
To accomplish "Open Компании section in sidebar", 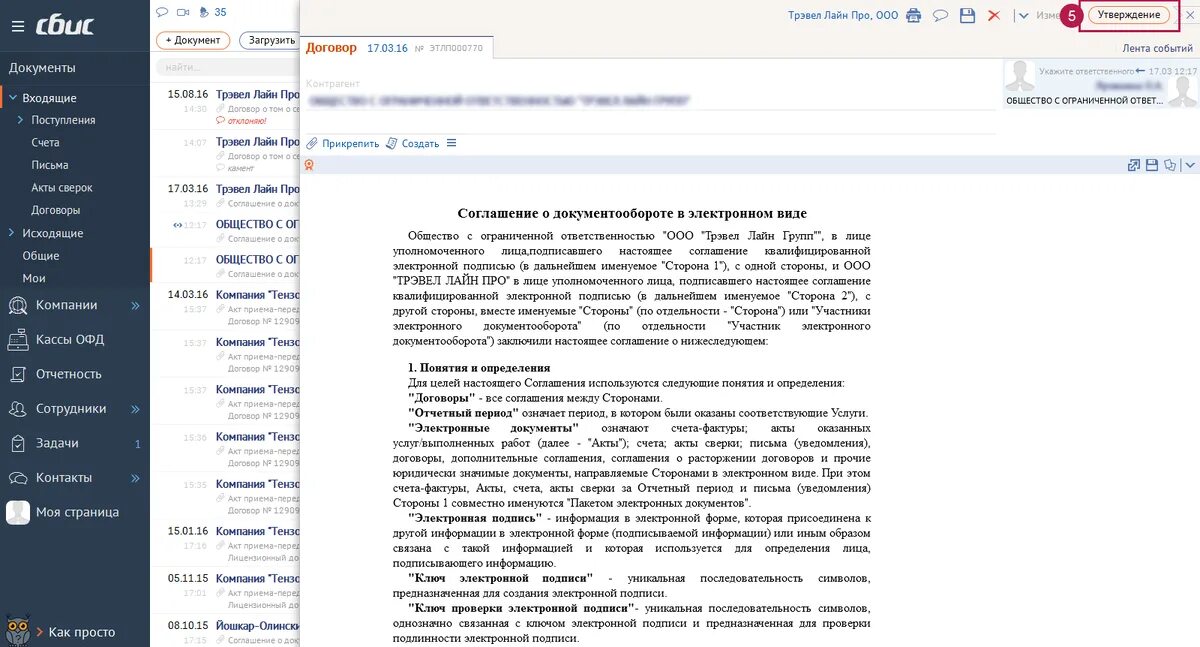I will tap(66, 305).
